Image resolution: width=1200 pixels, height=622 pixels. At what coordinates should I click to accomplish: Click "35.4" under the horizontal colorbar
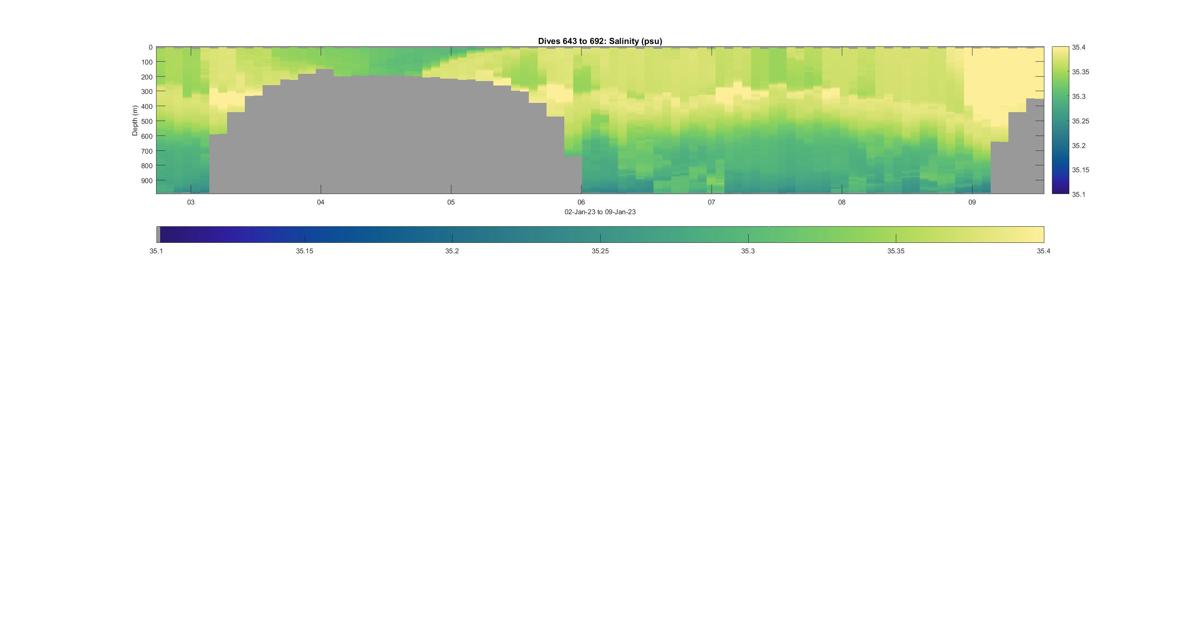[x=1044, y=251]
